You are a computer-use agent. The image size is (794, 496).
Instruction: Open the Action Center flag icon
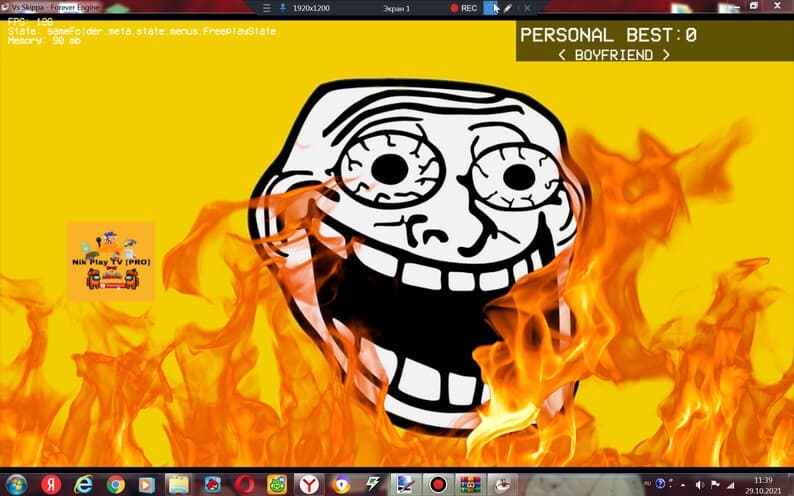715,485
